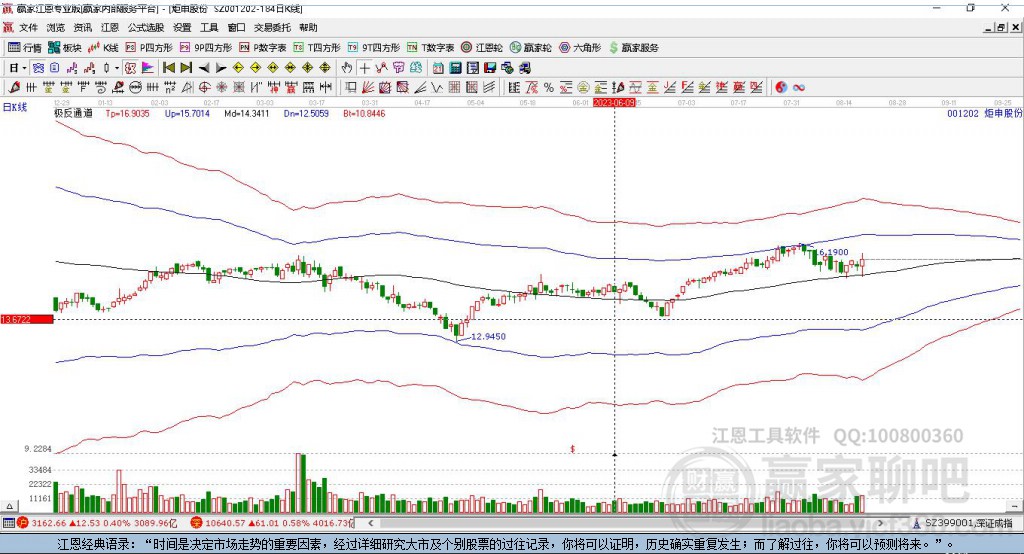This screenshot has width=1024, height=554.
Task: Open 赢家服务 with the dollar icon
Action: [633, 48]
